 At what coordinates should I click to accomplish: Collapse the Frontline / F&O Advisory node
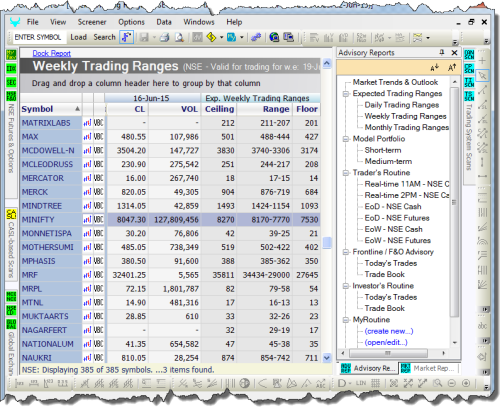pyautogui.click(x=346, y=252)
